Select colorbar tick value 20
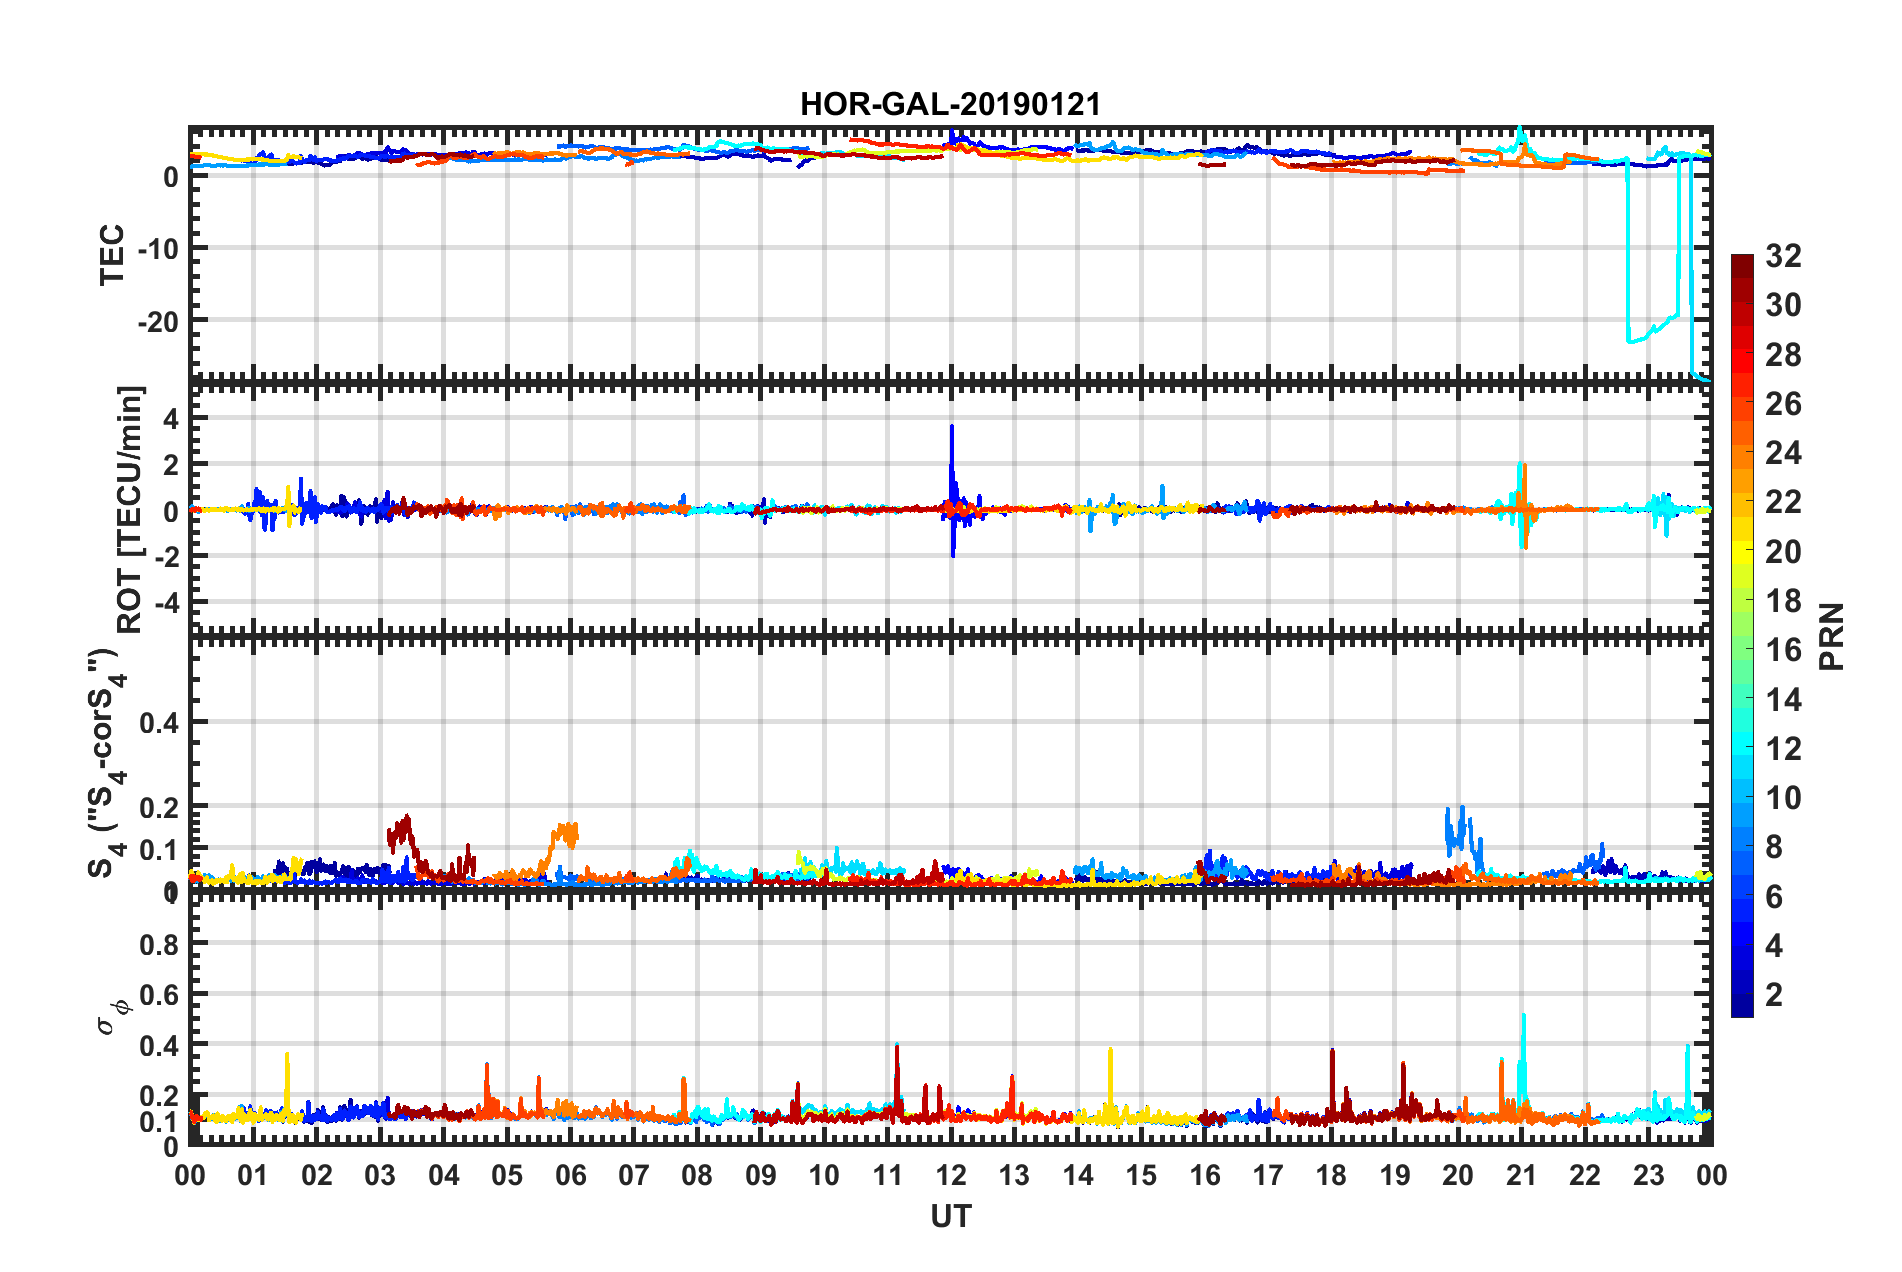The height and width of the screenshot is (1272, 1902). coord(1783,552)
